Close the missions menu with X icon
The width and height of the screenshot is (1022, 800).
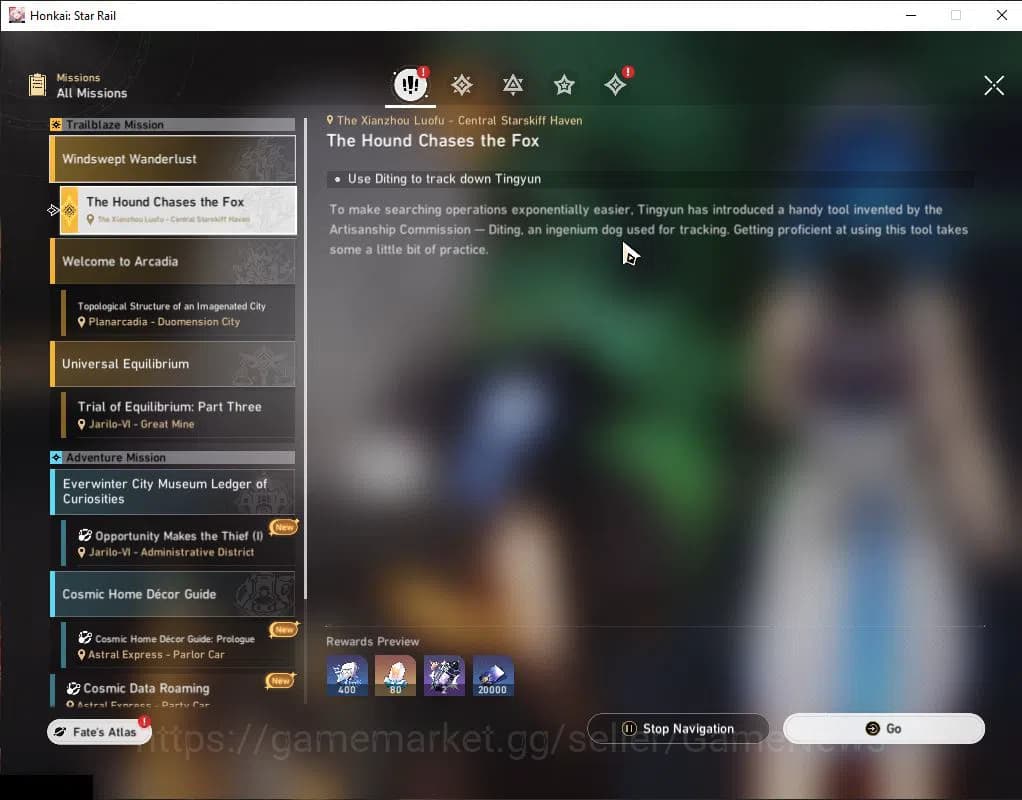tap(994, 85)
